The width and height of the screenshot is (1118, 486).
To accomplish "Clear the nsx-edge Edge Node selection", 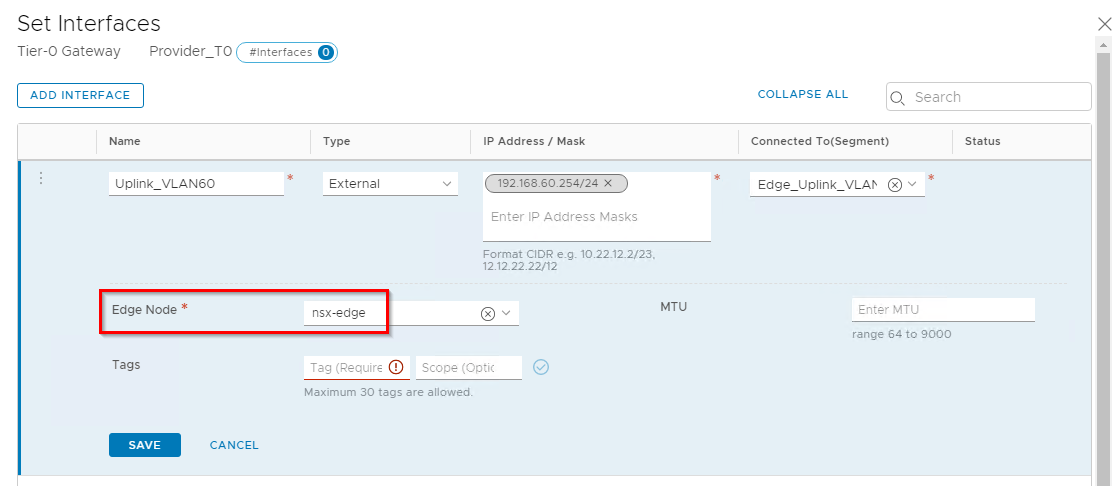I will click(488, 313).
